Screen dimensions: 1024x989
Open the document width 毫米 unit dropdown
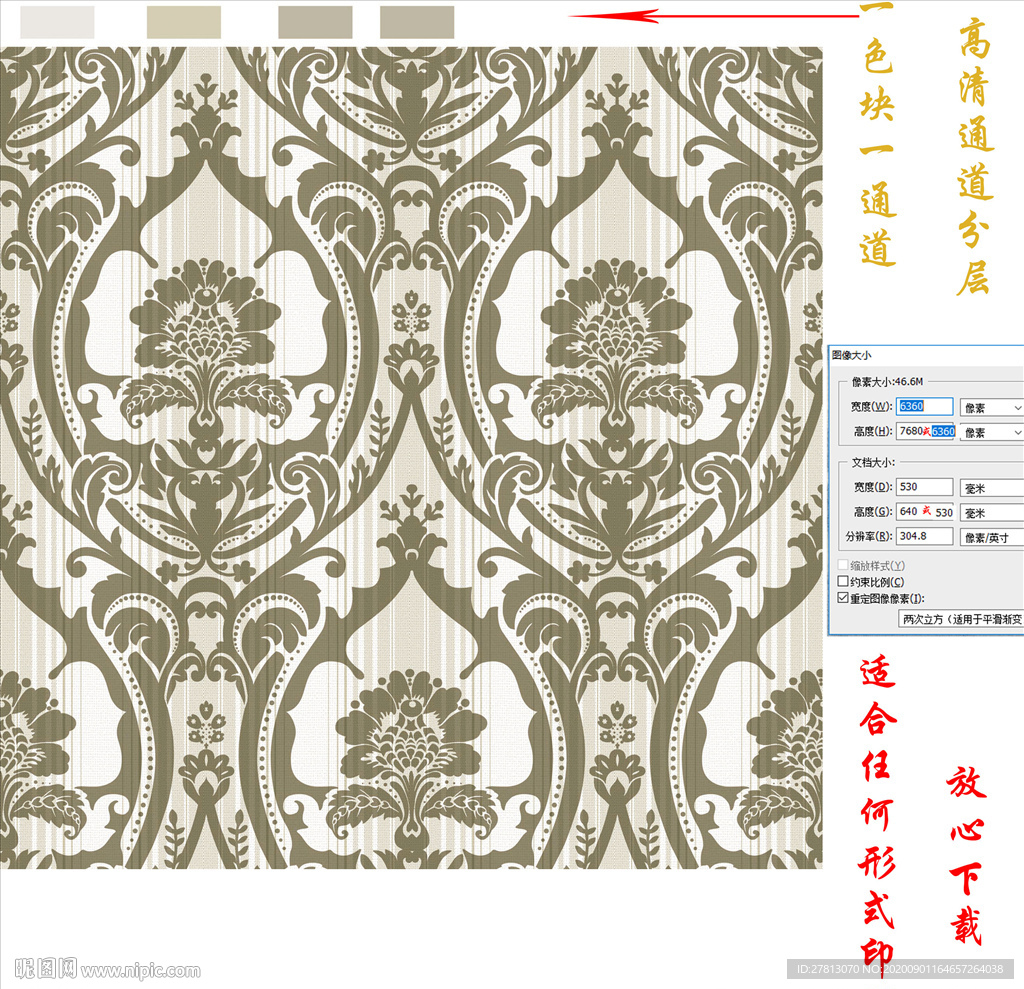[991, 488]
